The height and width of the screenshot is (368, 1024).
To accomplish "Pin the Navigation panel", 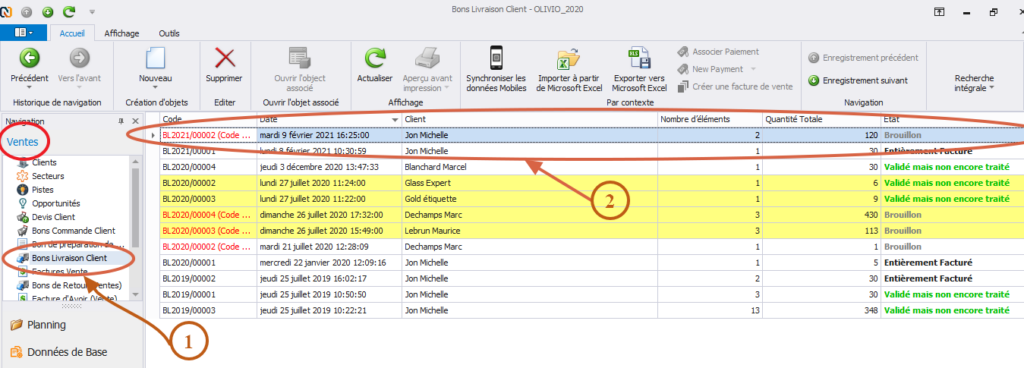I will tap(121, 121).
